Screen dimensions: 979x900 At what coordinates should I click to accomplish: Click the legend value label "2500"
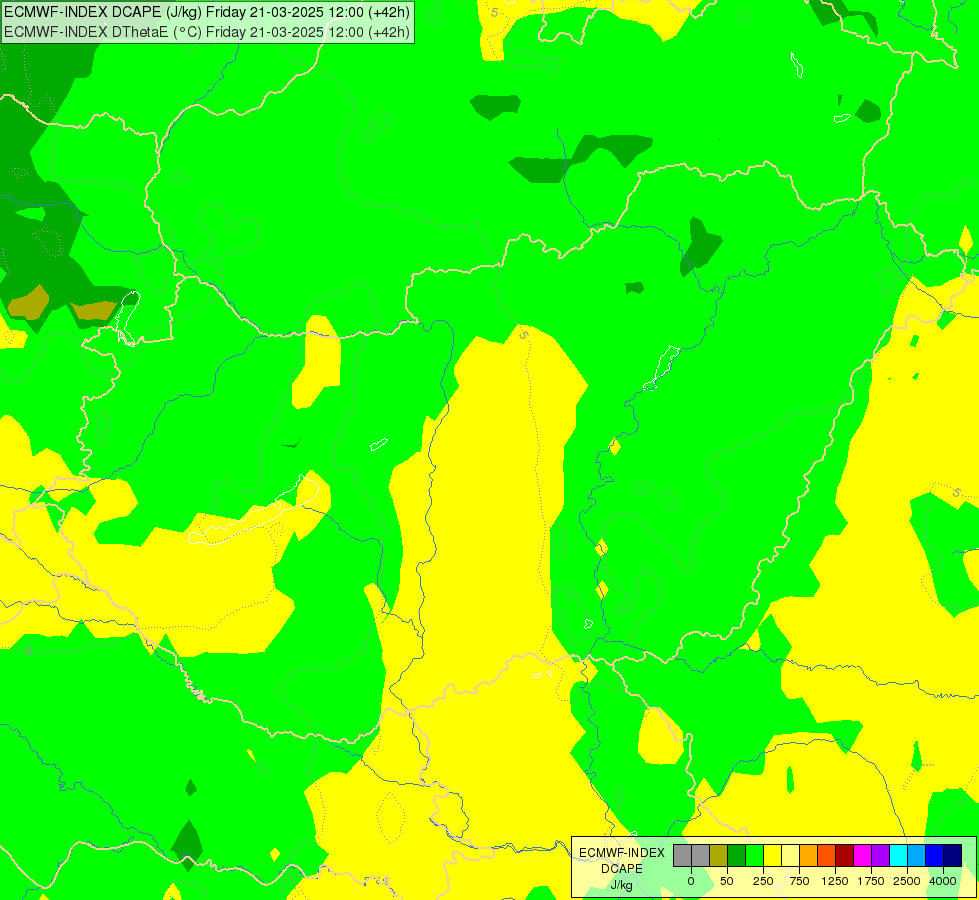click(907, 881)
